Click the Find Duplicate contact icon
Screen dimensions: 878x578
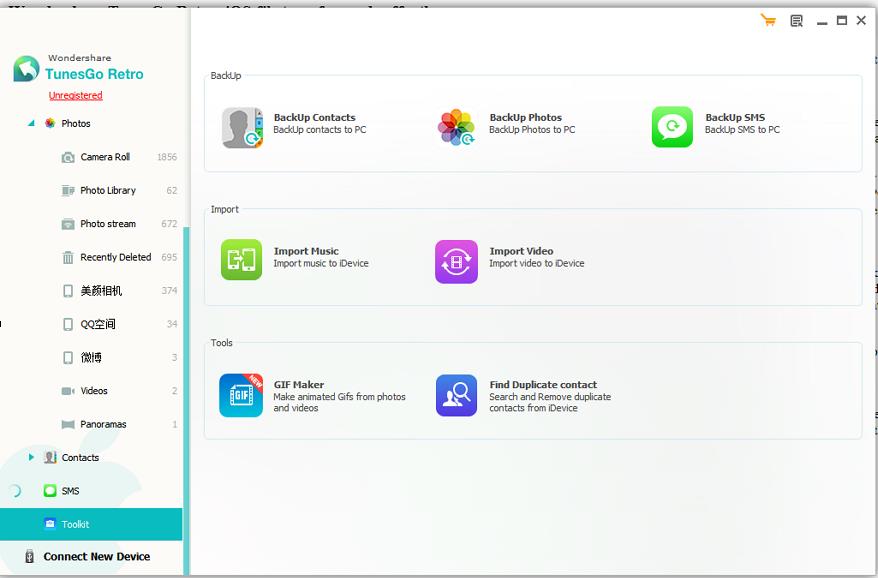(x=457, y=395)
